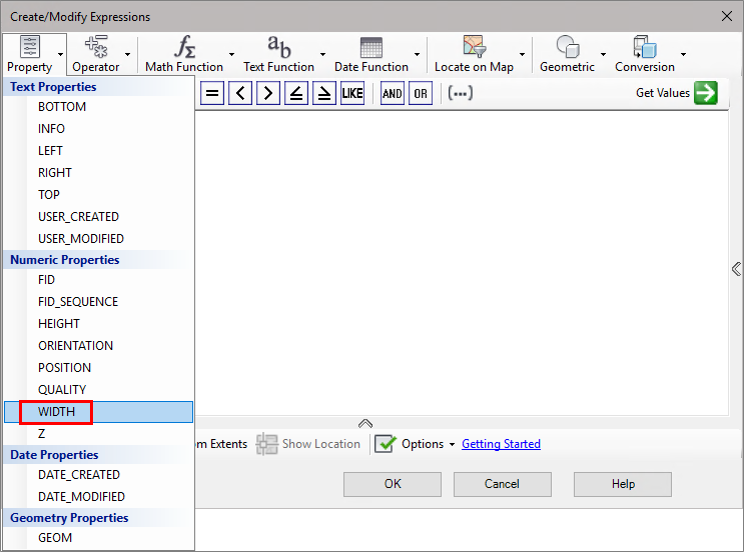Pick the TOP property
Image resolution: width=744 pixels, height=552 pixels.
click(98, 195)
